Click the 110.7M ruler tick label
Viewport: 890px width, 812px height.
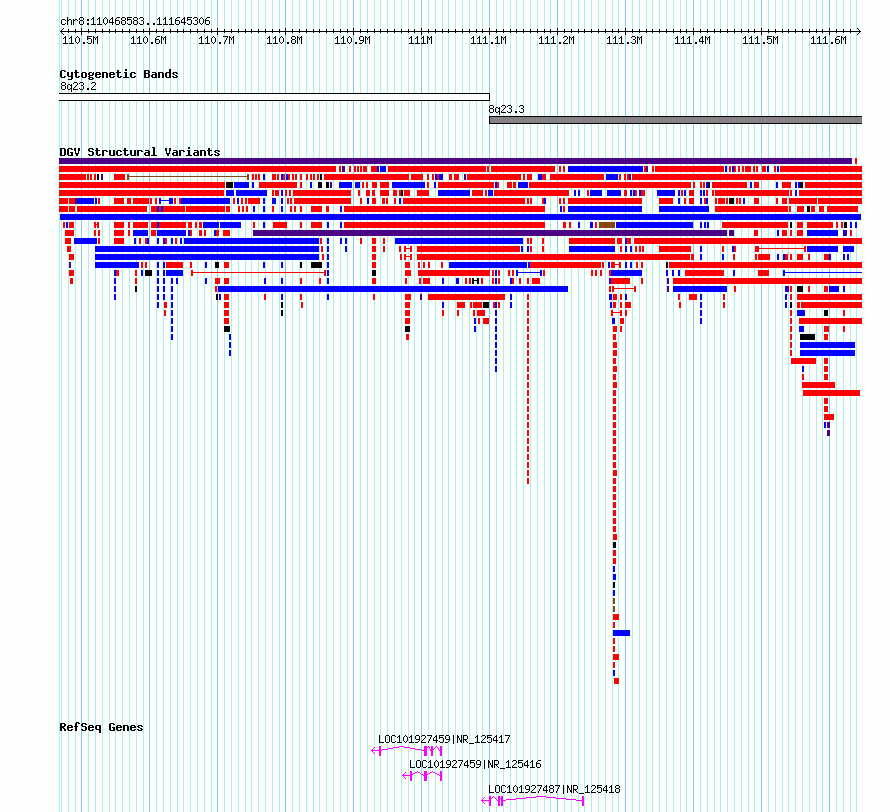pos(216,40)
